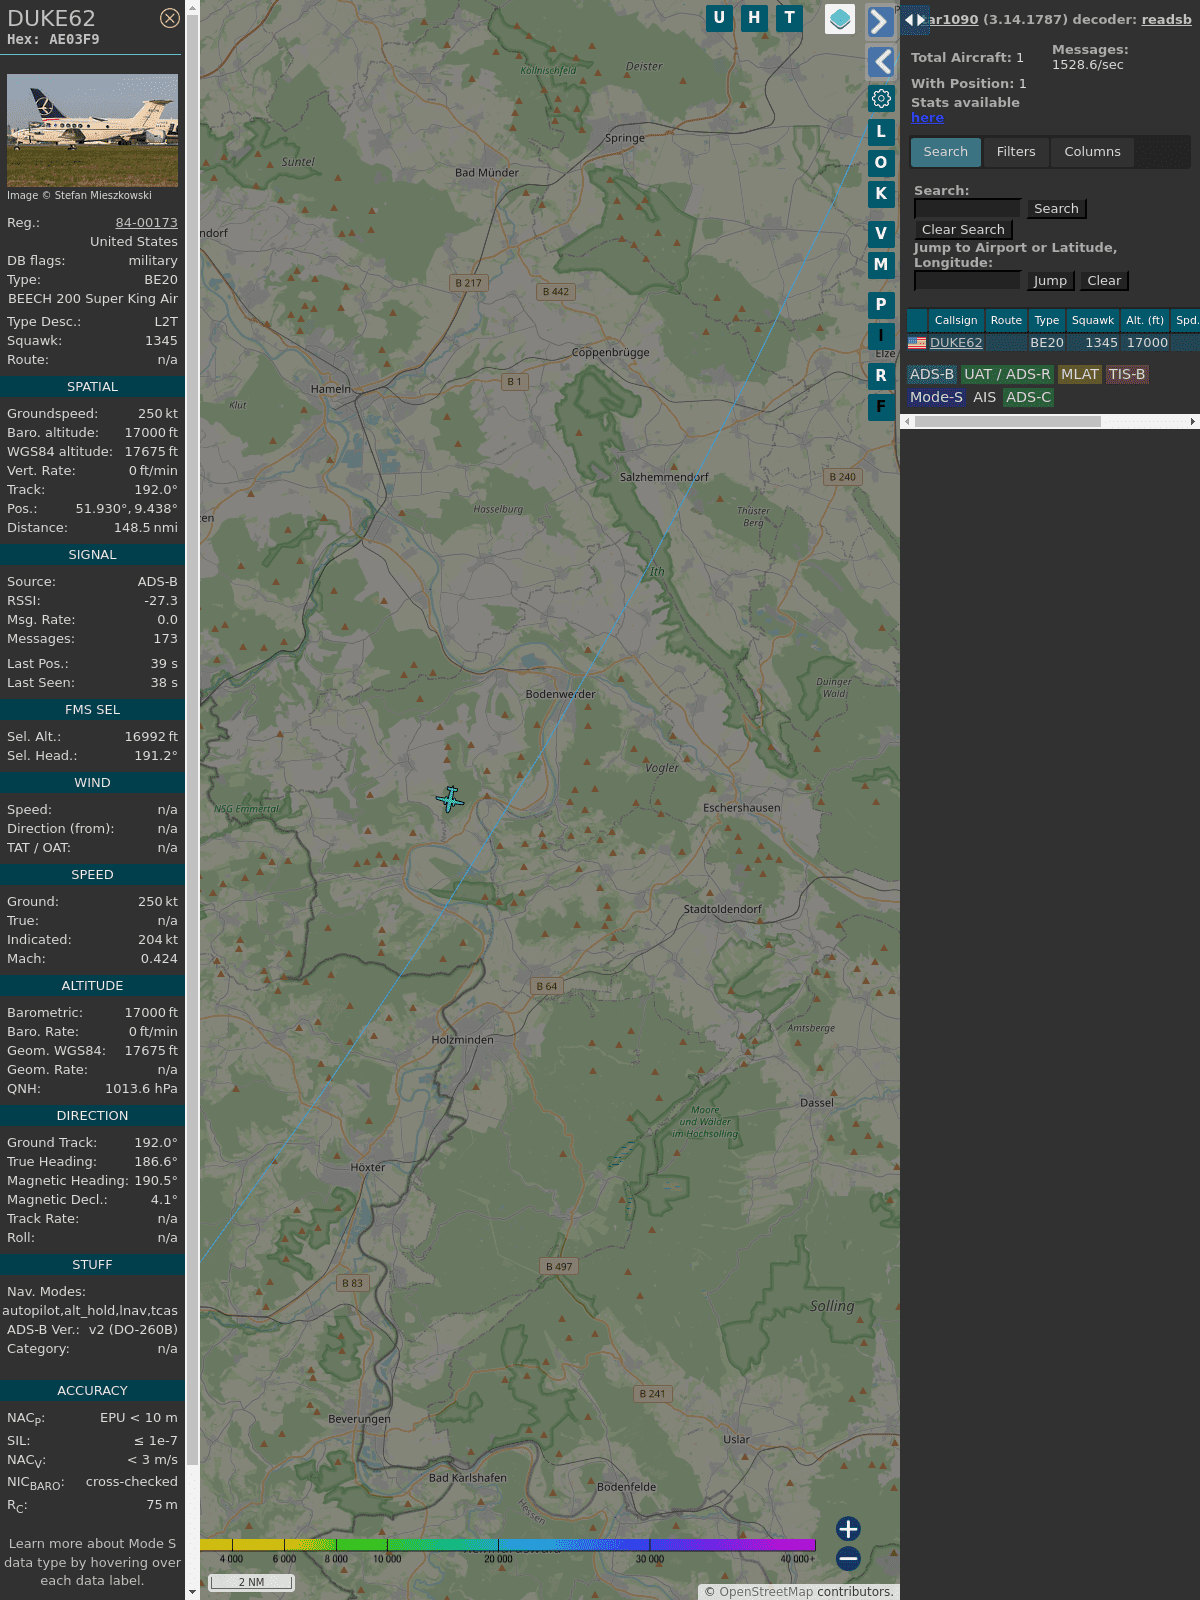Toggle the L labels button
The height and width of the screenshot is (1600, 1200).
pyautogui.click(x=881, y=132)
